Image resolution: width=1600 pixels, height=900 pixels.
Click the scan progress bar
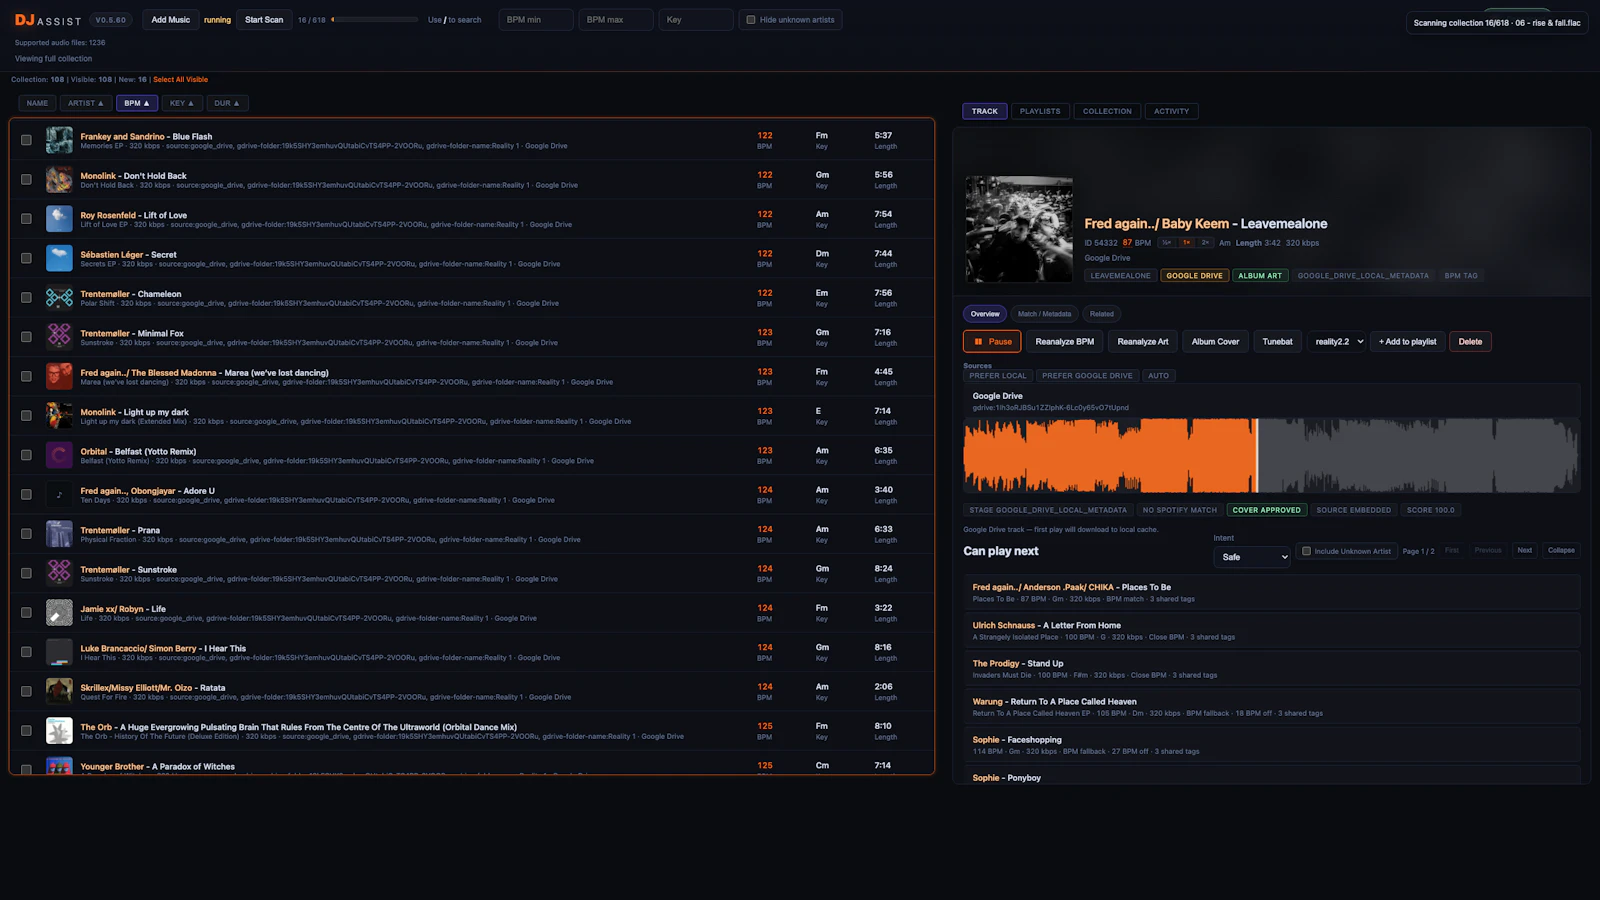[x=375, y=20]
